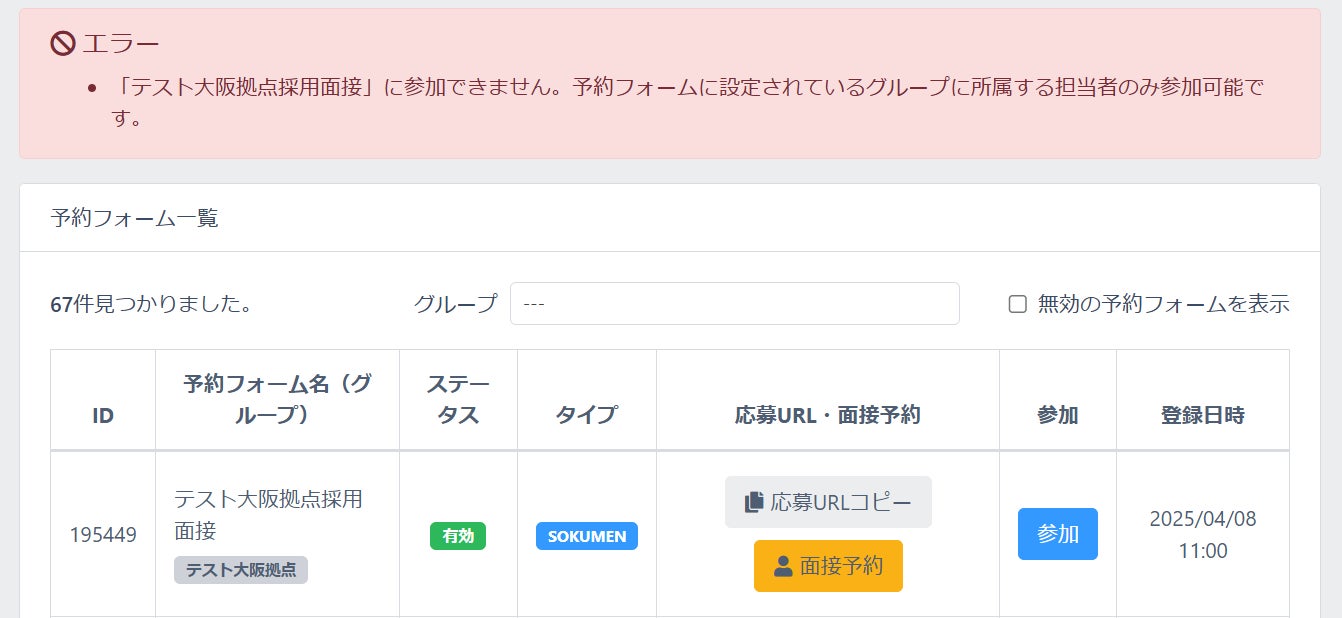This screenshot has width=1342, height=618.
Task: Click the blue SOKUMEN type badge
Action: click(586, 536)
